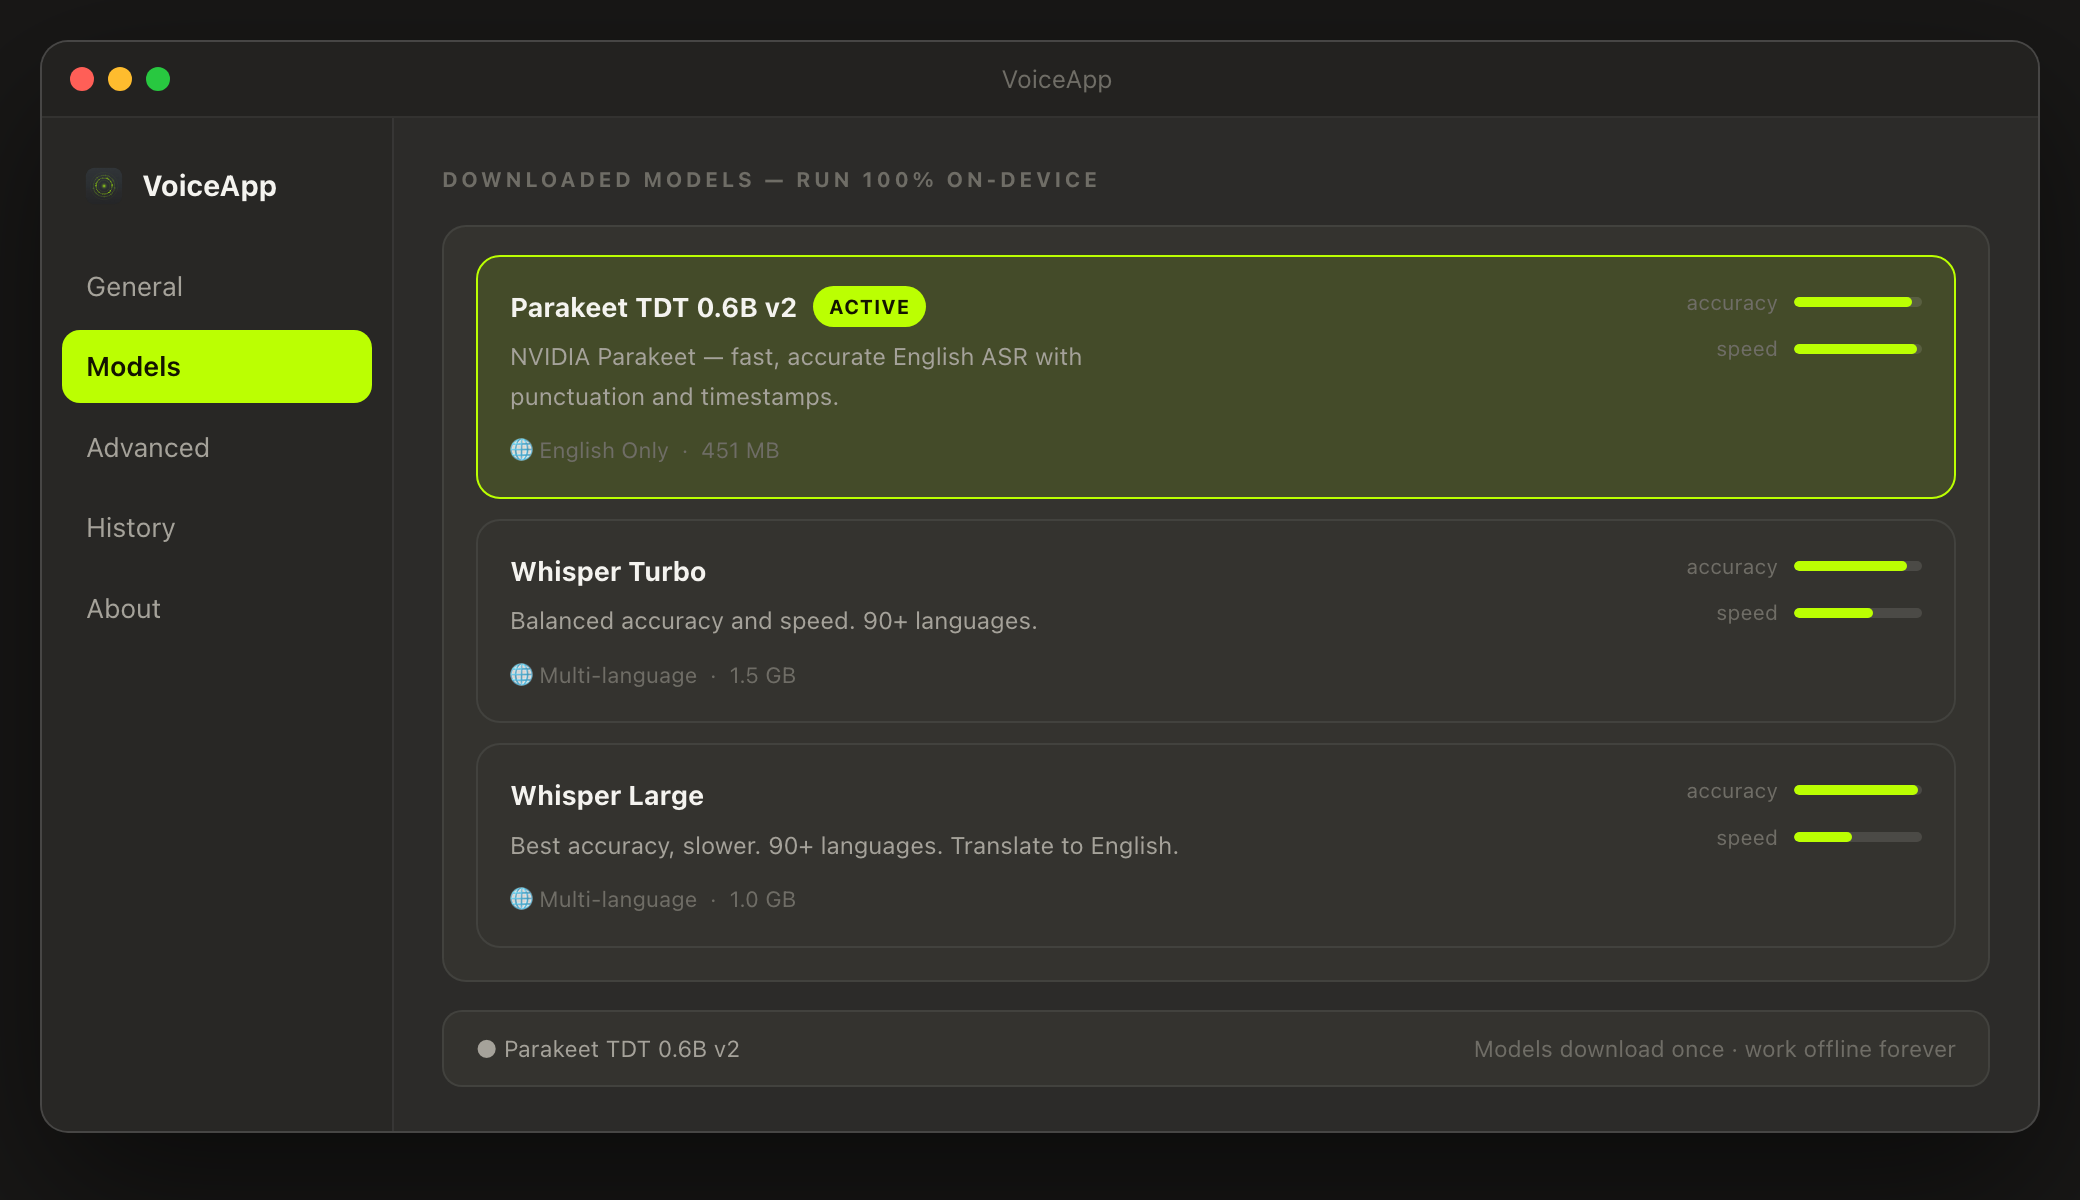The image size is (2080, 1200).
Task: Click the English Only label
Action: coord(604,451)
